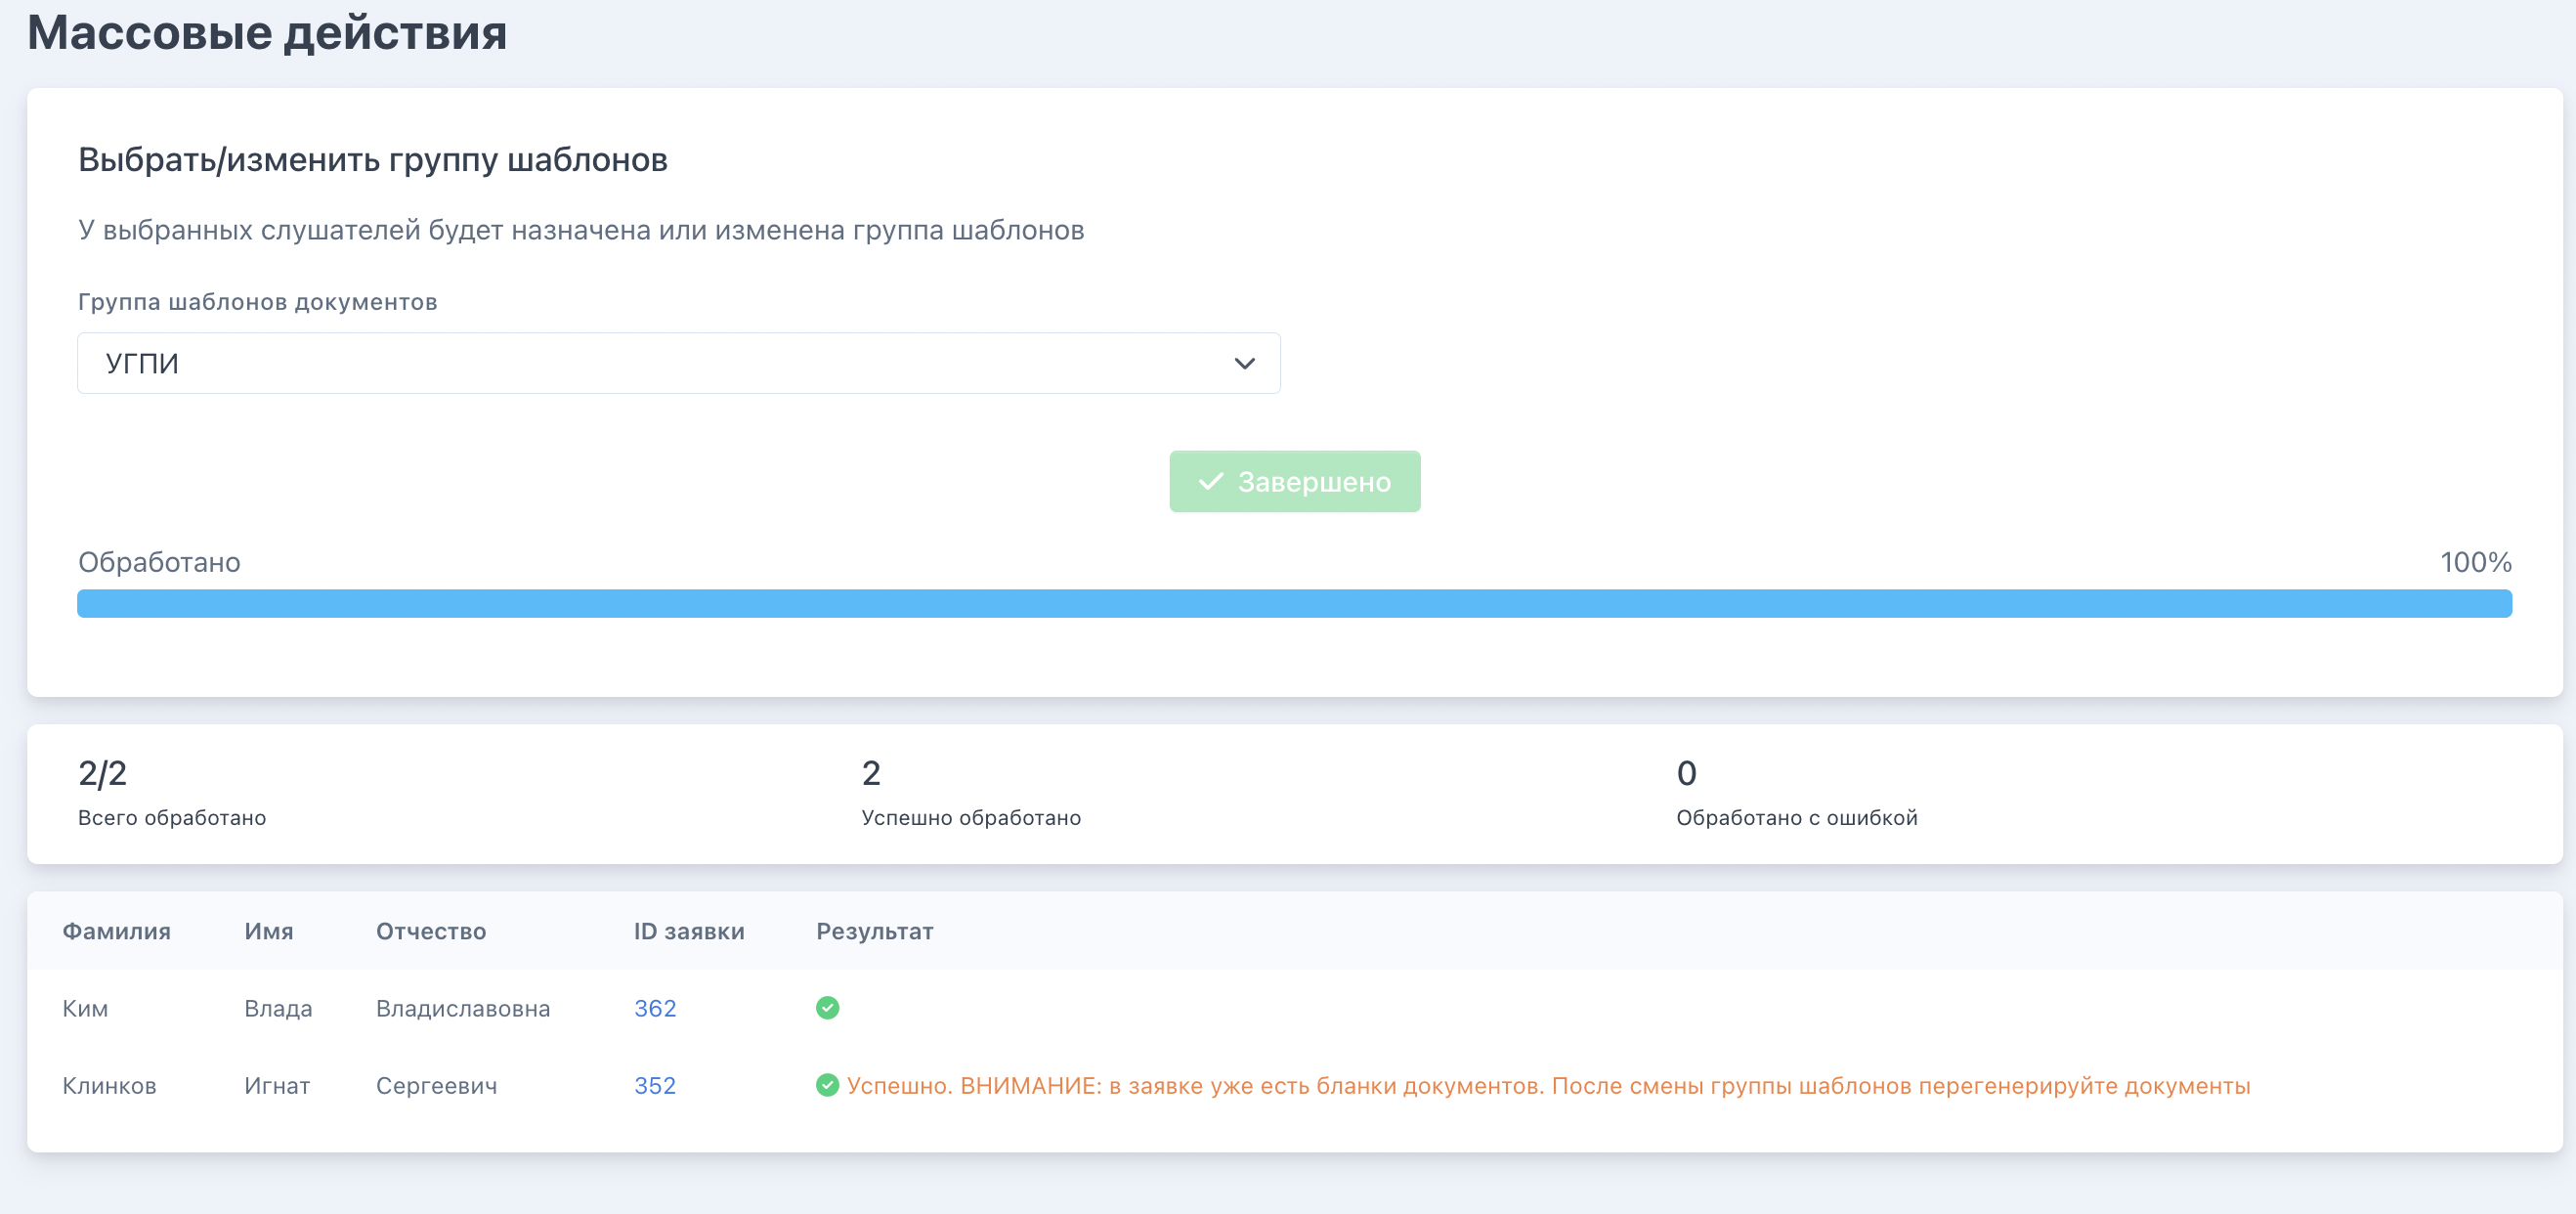Click green checkmark icon in Клинков row
This screenshot has height=1214, width=2576.
point(827,1085)
